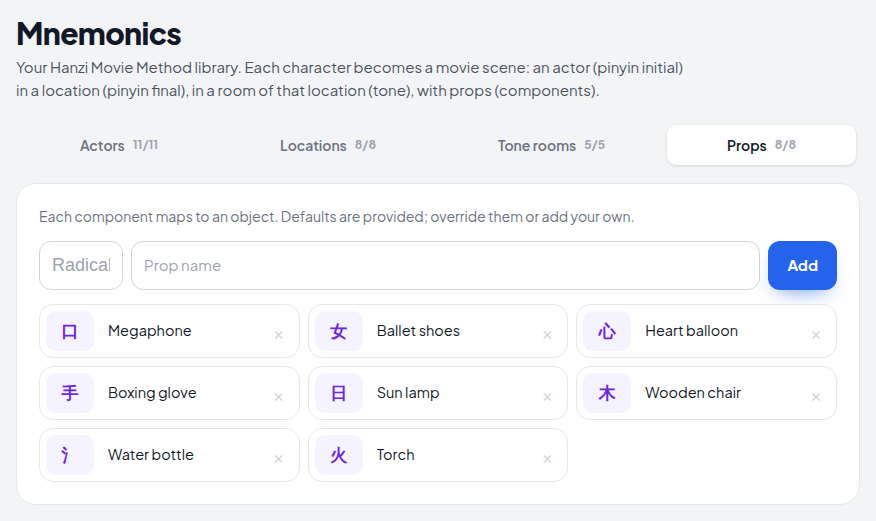Select the Water bottle label
The image size is (876, 521).
click(150, 455)
